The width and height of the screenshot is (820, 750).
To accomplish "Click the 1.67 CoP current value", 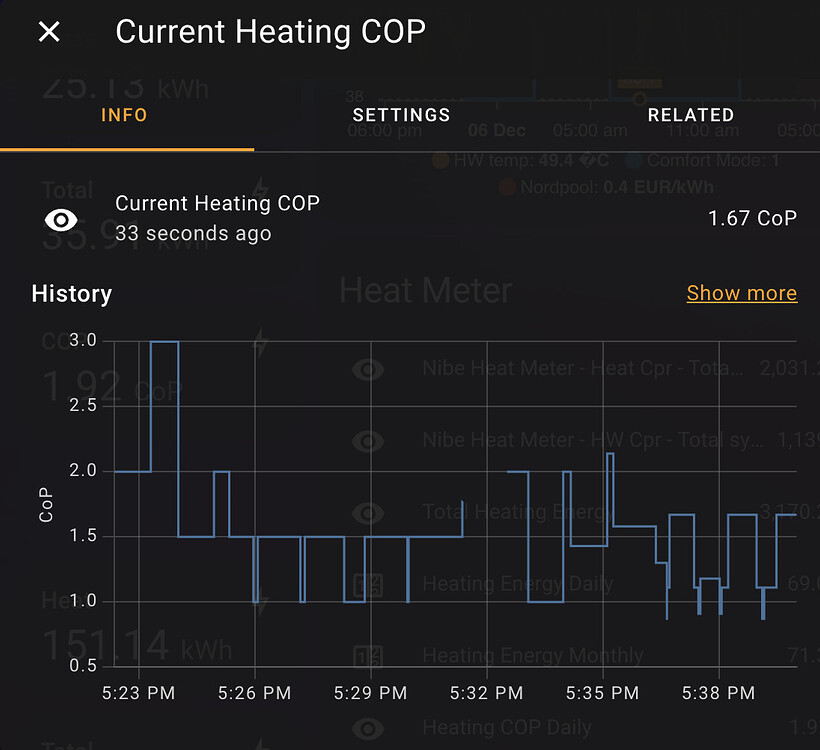I will [752, 218].
